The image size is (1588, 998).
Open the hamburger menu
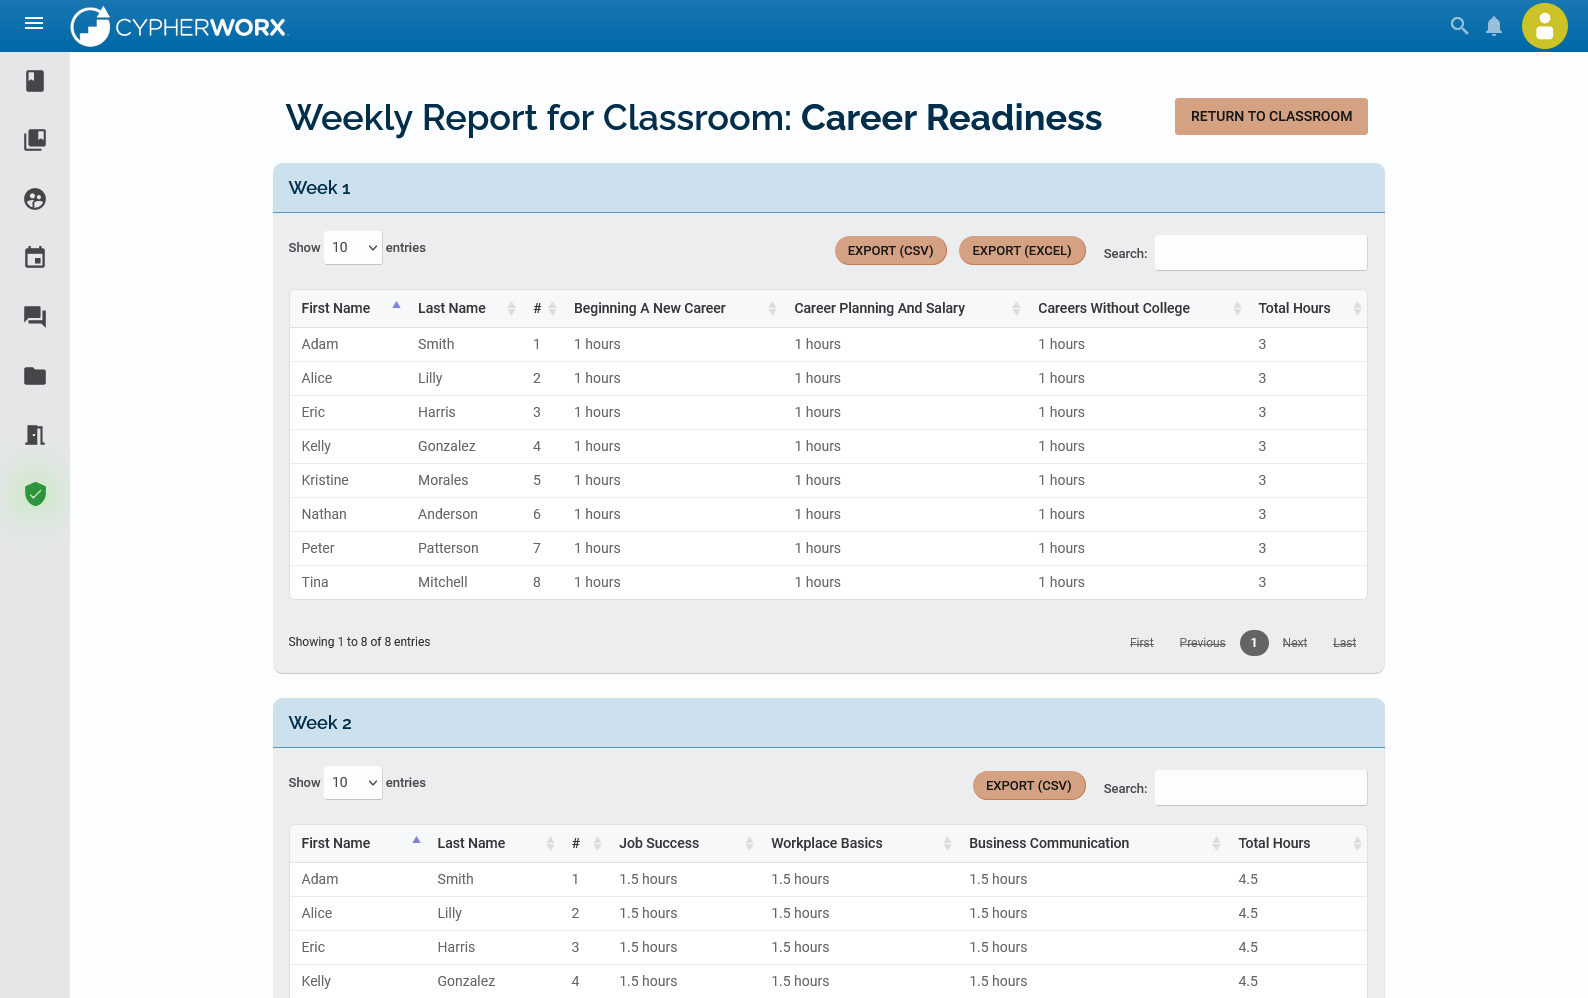coord(34,23)
